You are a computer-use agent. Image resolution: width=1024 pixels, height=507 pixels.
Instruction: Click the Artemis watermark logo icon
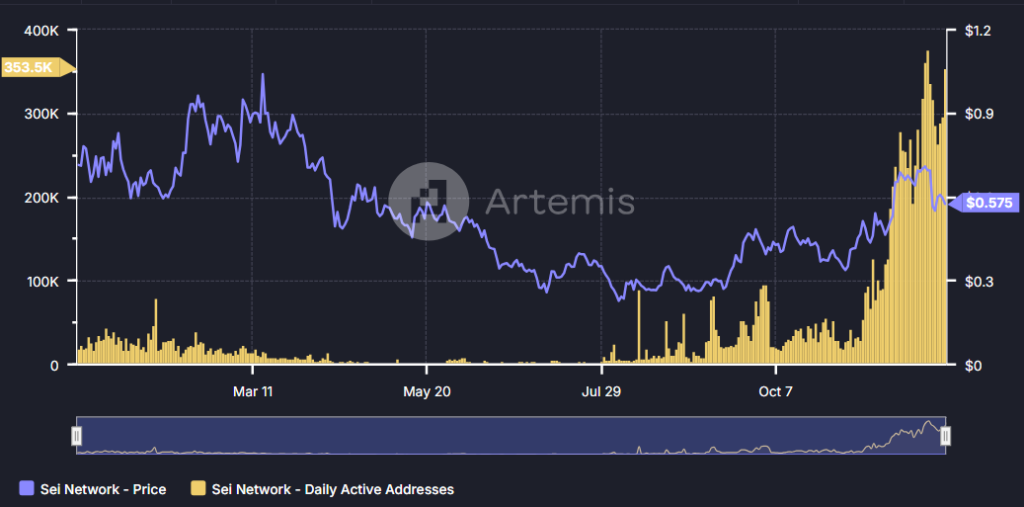coord(428,201)
